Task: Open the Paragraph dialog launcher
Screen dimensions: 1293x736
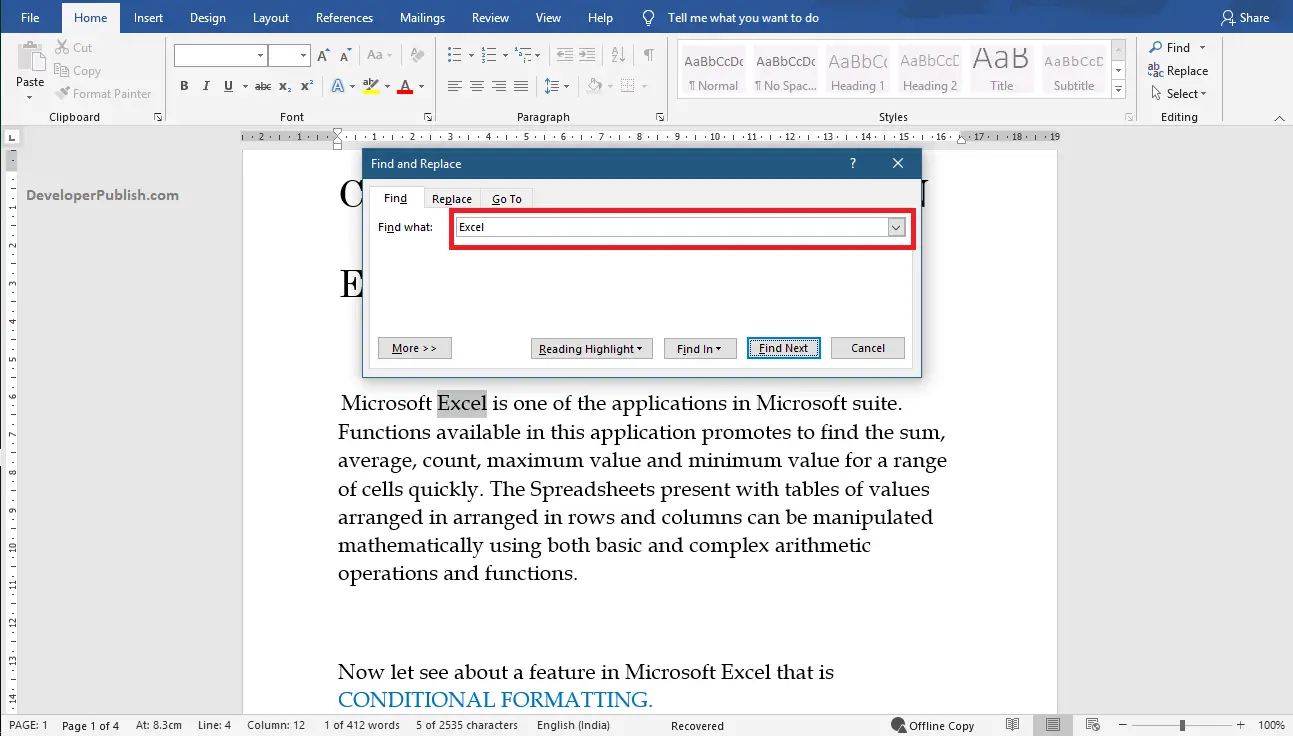Action: 659,117
